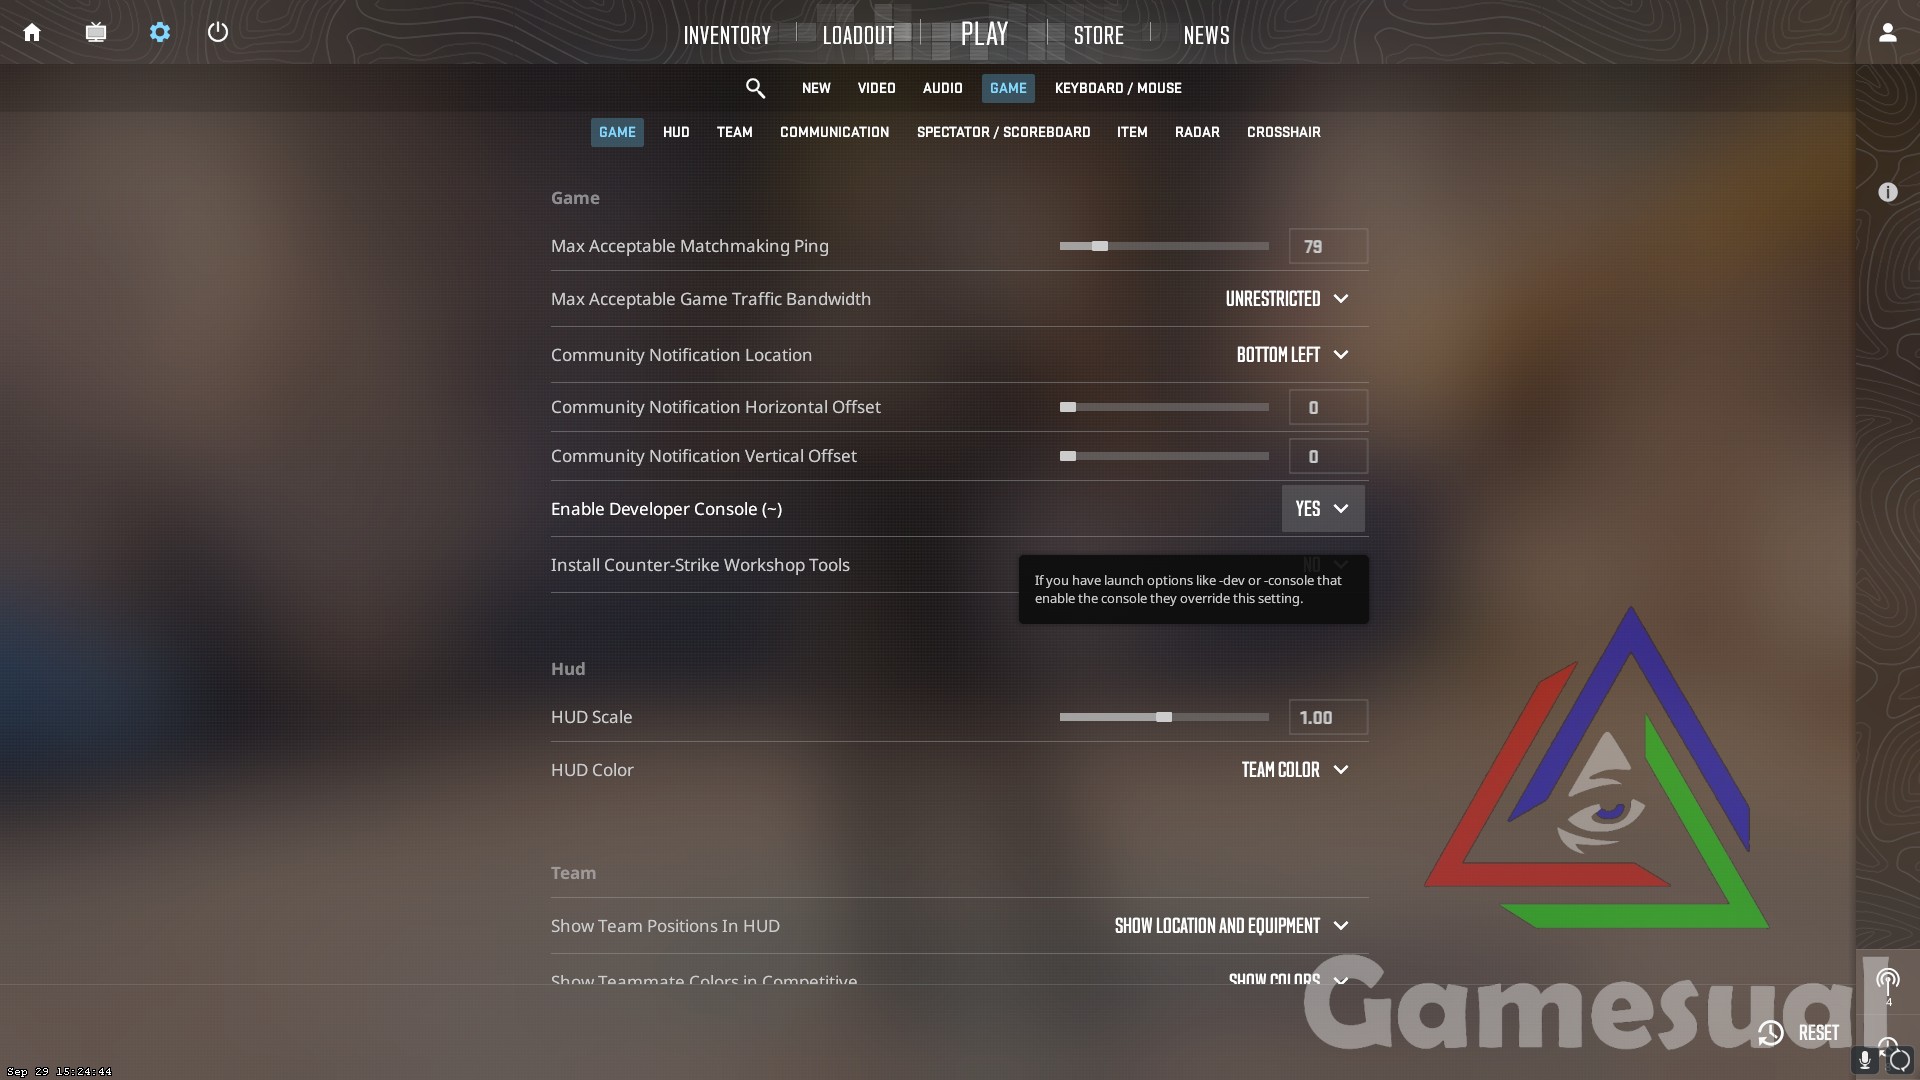Screen dimensions: 1920x1080
Task: Click the Settings gear icon
Action: (157, 32)
